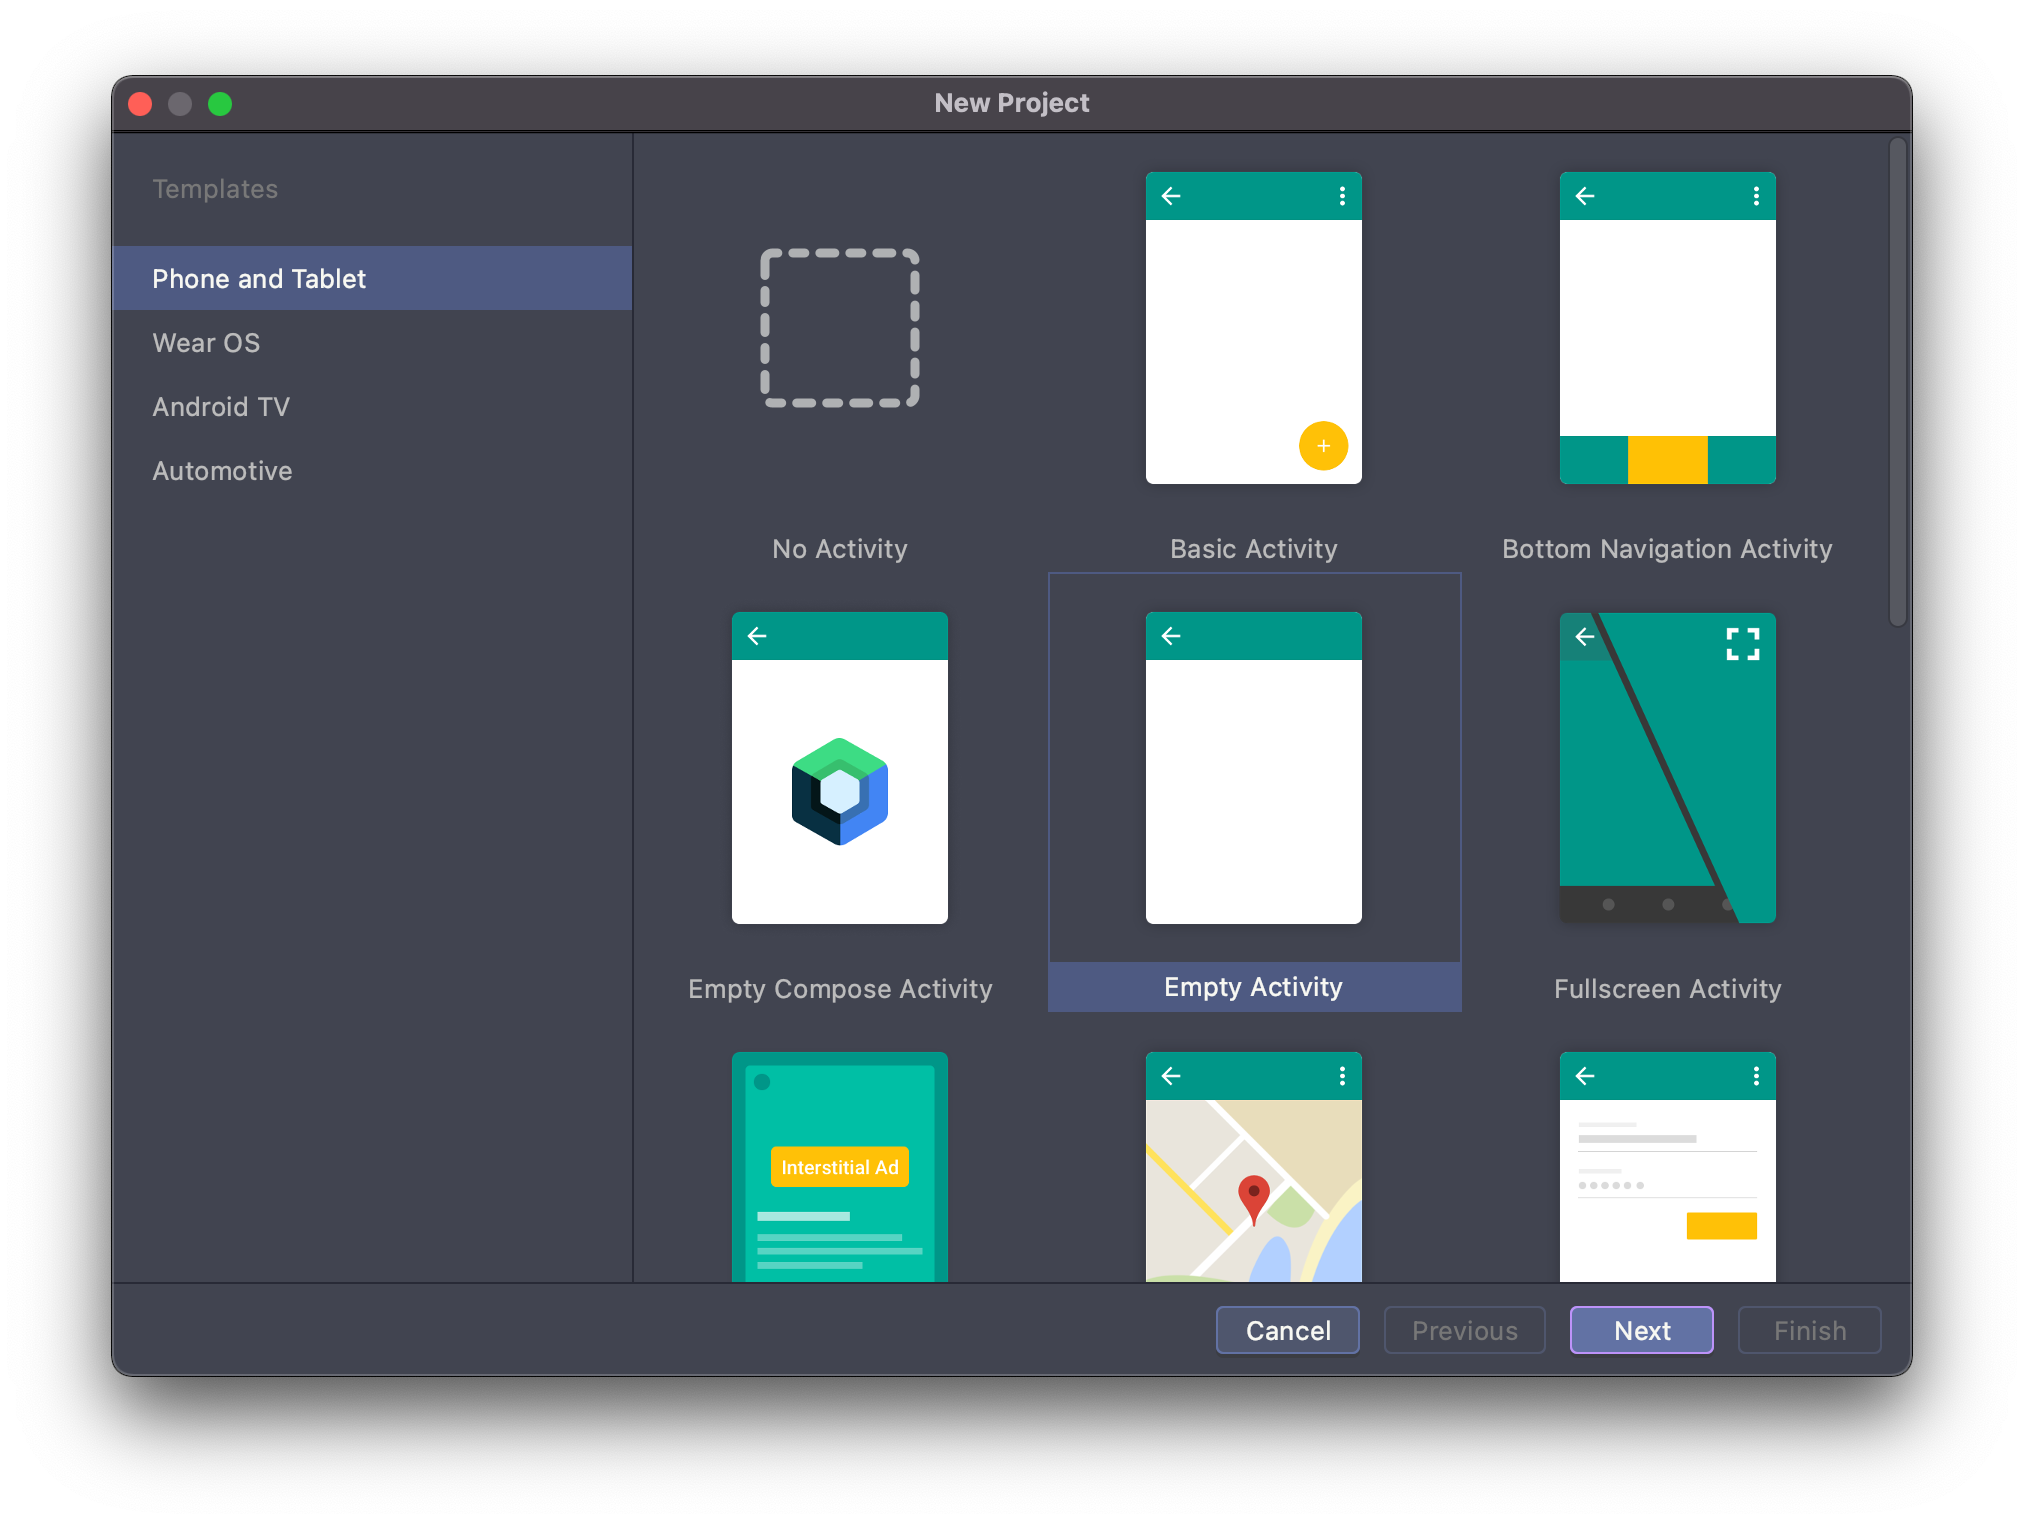Pick the Google Maps activity template
Image resolution: width=2024 pixels, height=1524 pixels.
tap(1253, 1166)
